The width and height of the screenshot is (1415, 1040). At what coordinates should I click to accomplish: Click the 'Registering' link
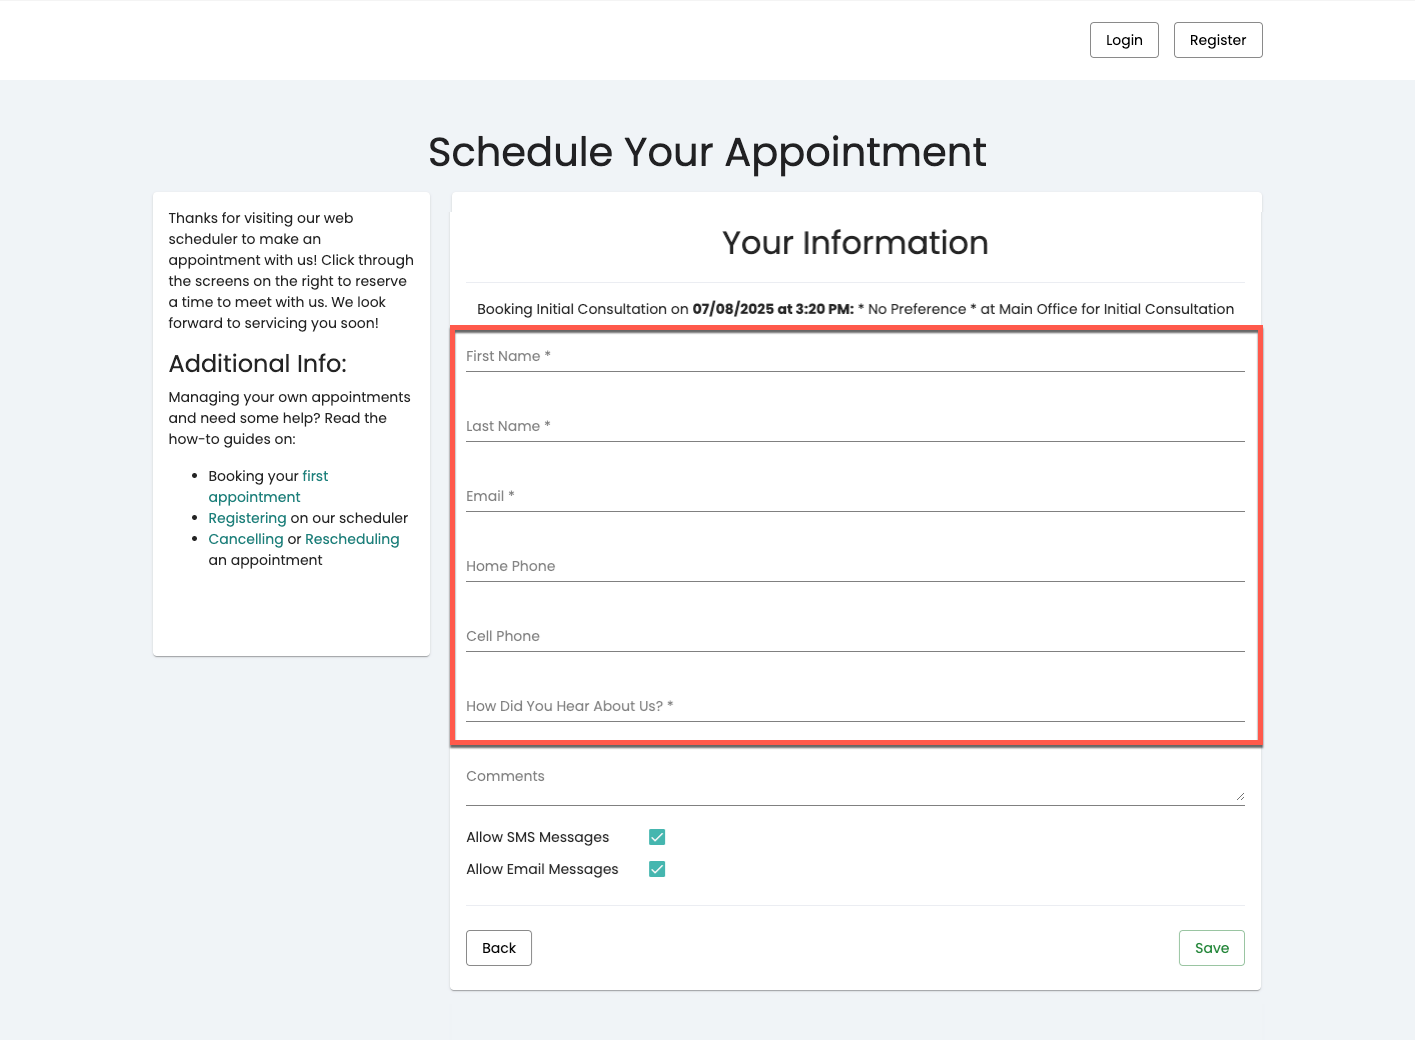[x=247, y=517]
